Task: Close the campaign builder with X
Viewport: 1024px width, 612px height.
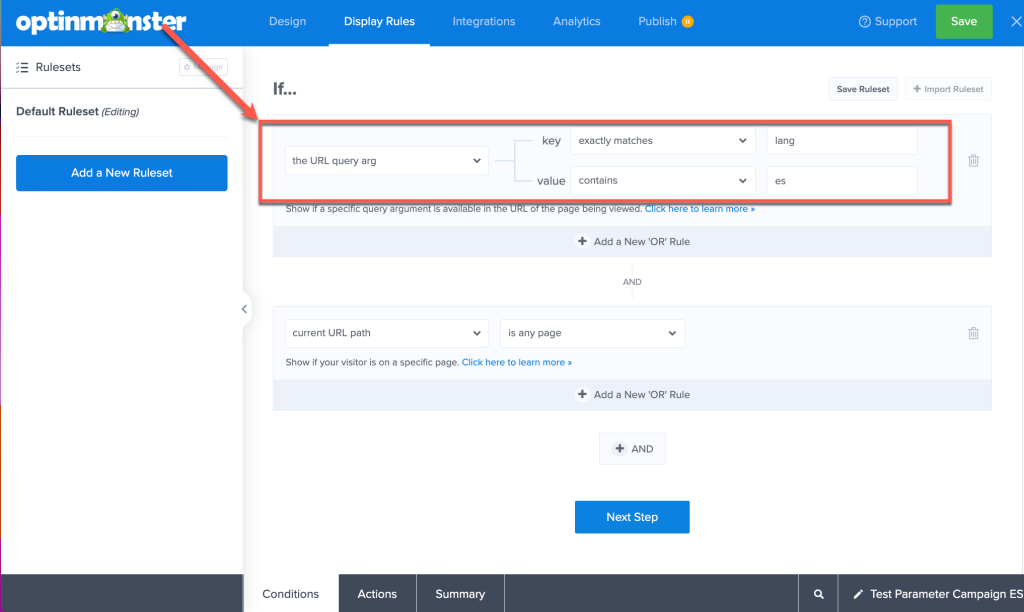Action: pos(1016,22)
